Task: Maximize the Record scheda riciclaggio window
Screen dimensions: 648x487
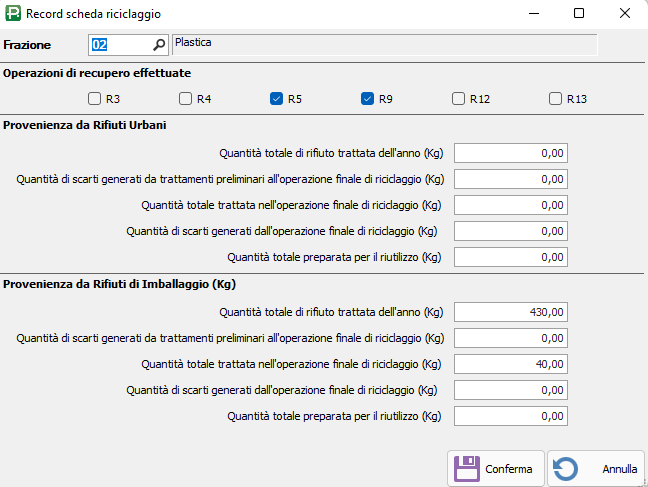Action: [x=579, y=14]
